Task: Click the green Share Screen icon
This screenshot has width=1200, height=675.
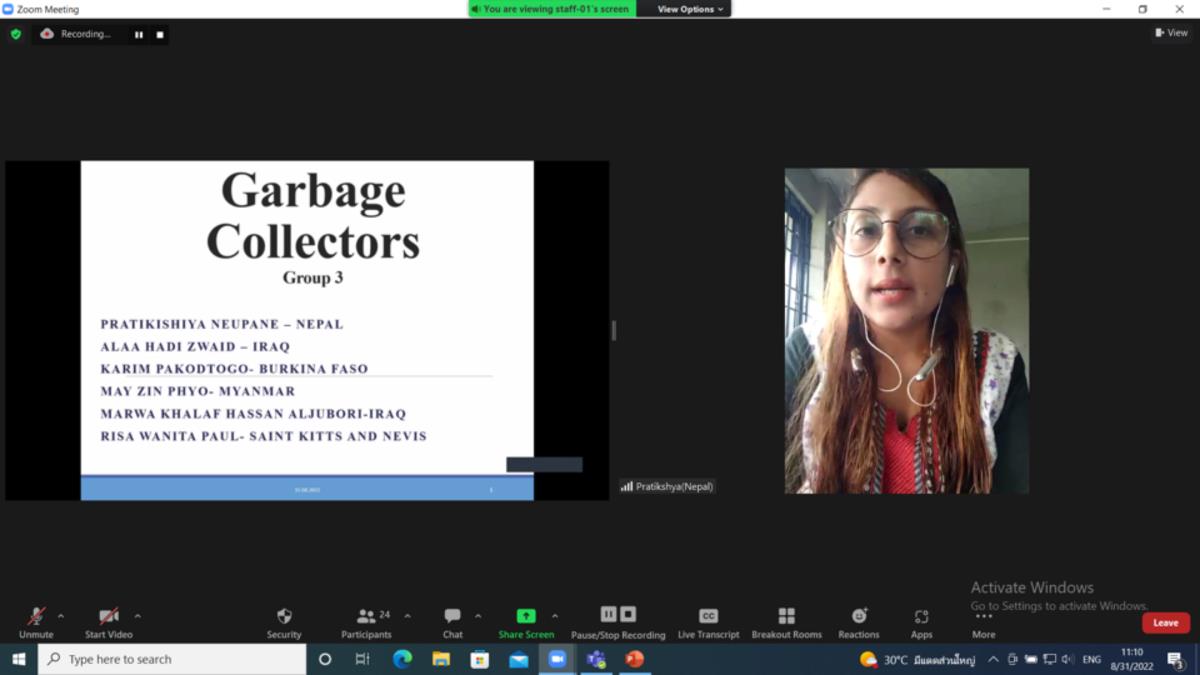Action: click(x=526, y=616)
